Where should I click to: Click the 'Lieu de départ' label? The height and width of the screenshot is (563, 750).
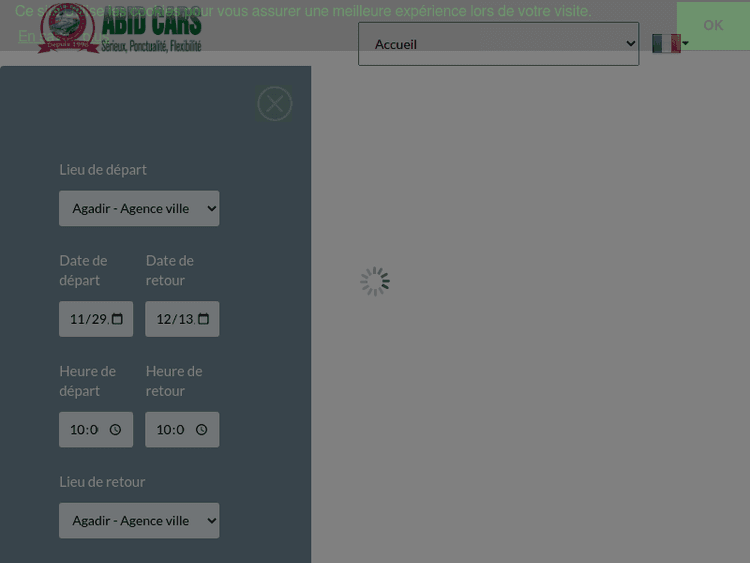pos(103,170)
